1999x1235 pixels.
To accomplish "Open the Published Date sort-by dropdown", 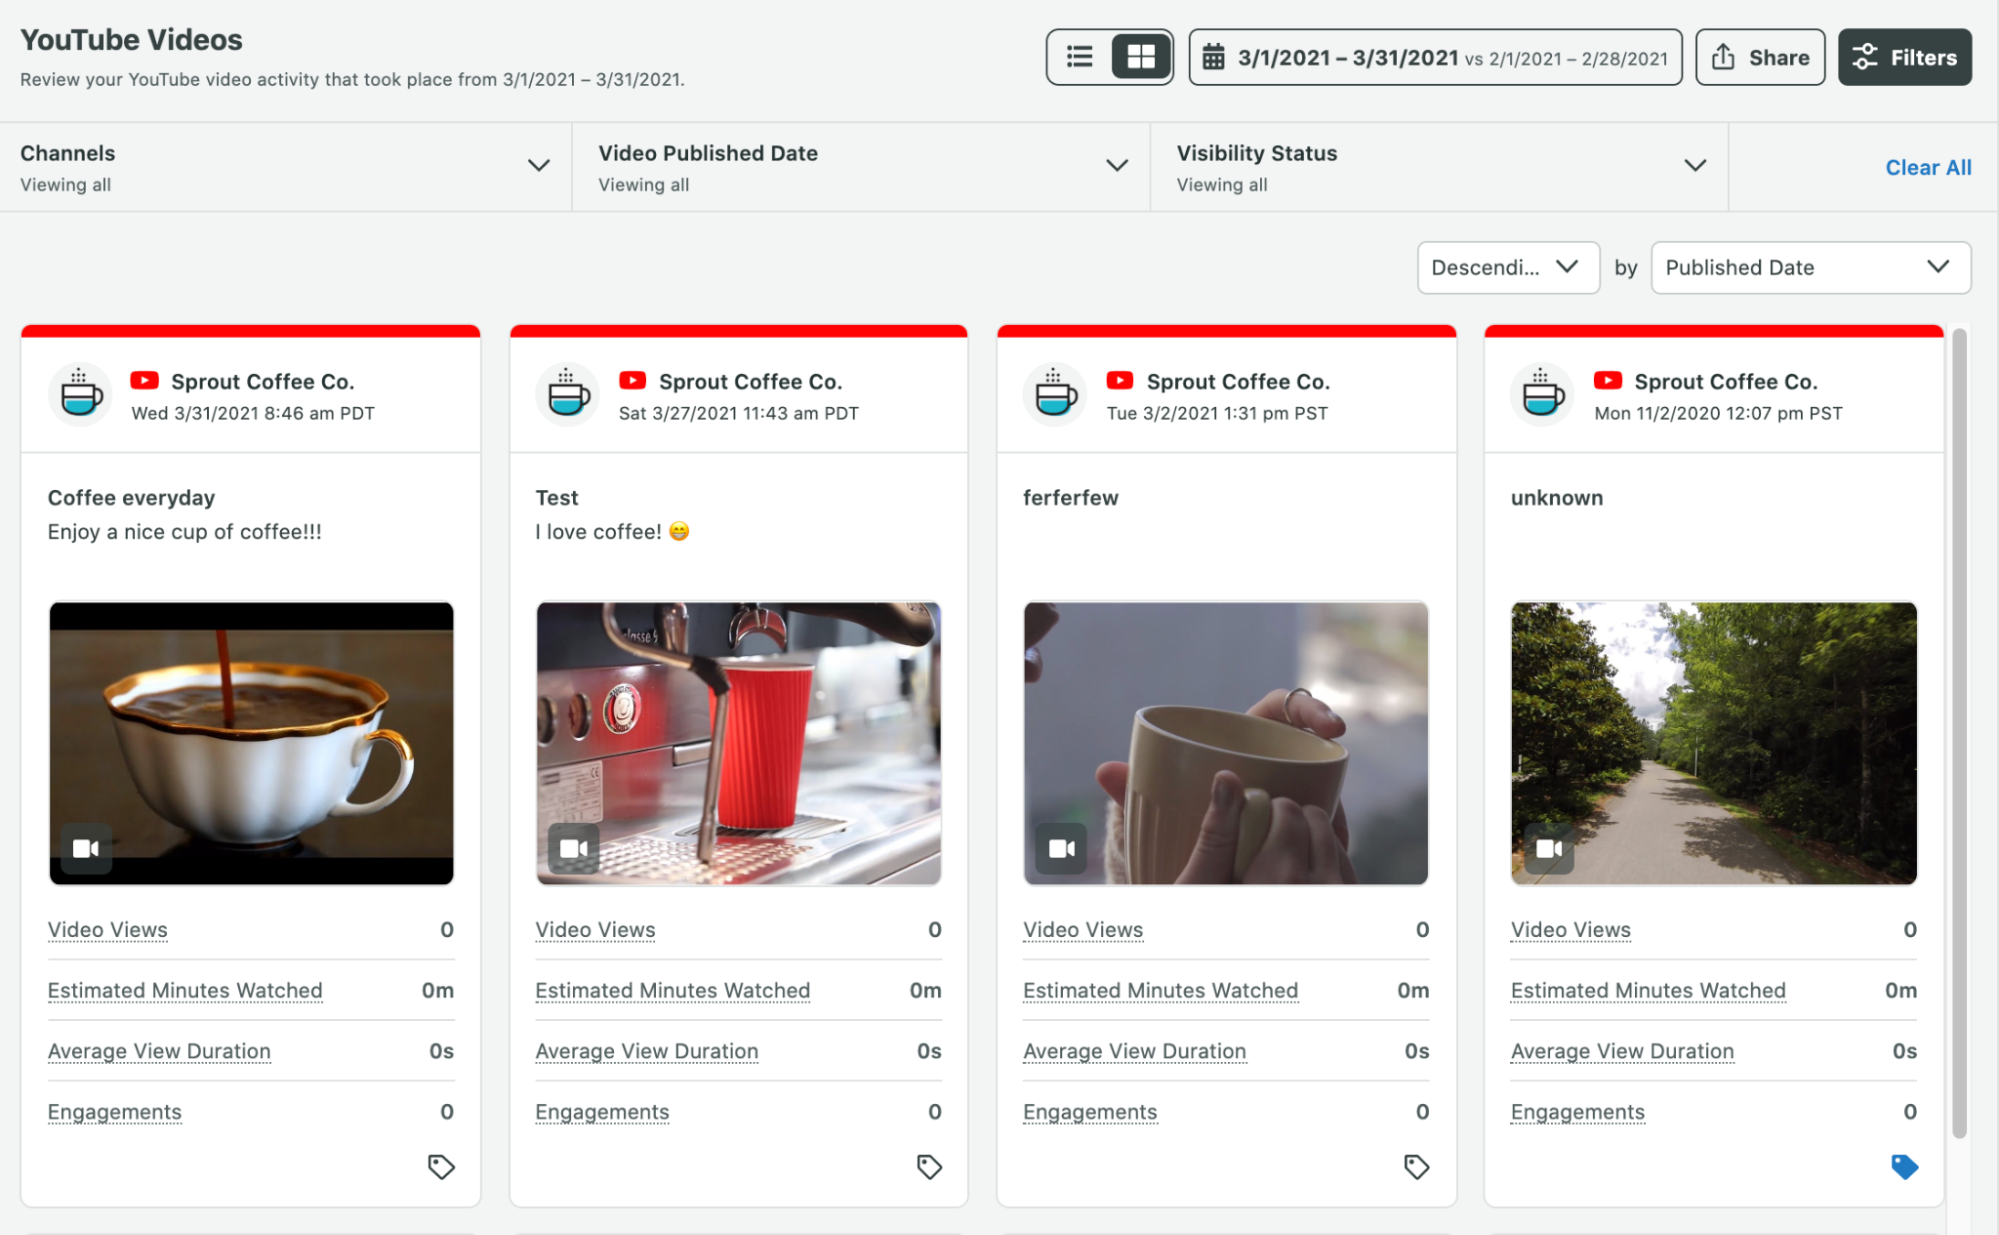I will pyautogui.click(x=1809, y=267).
